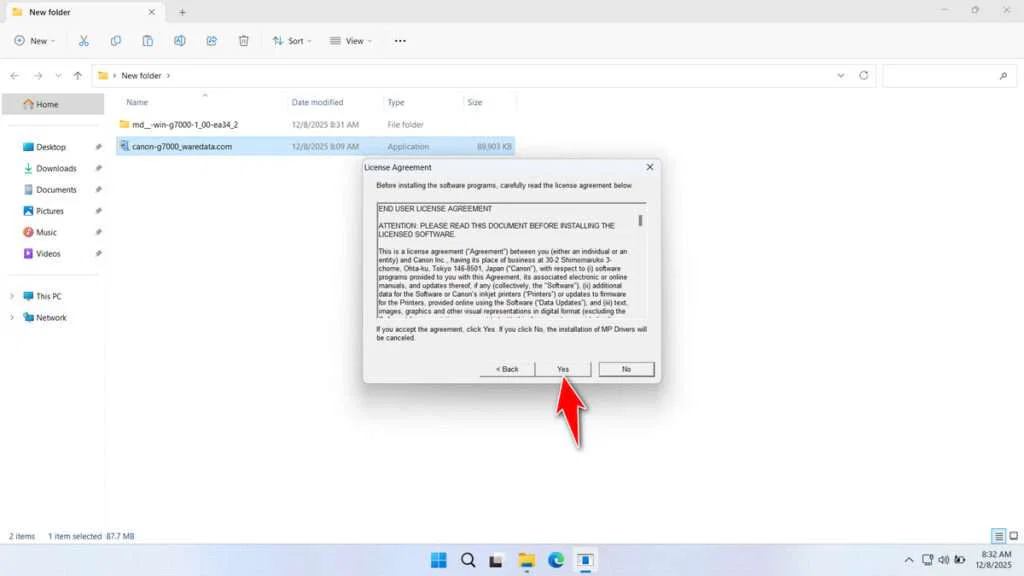
Task: Open the Share icon in the toolbar
Action: [211, 41]
